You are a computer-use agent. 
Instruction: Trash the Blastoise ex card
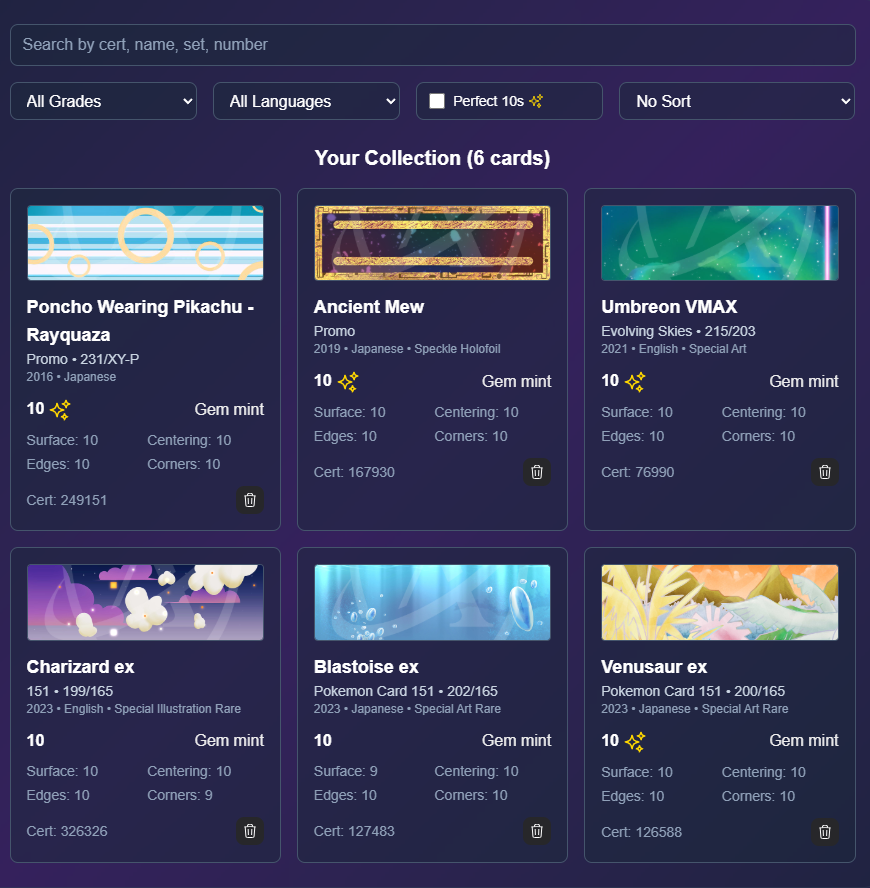click(537, 831)
